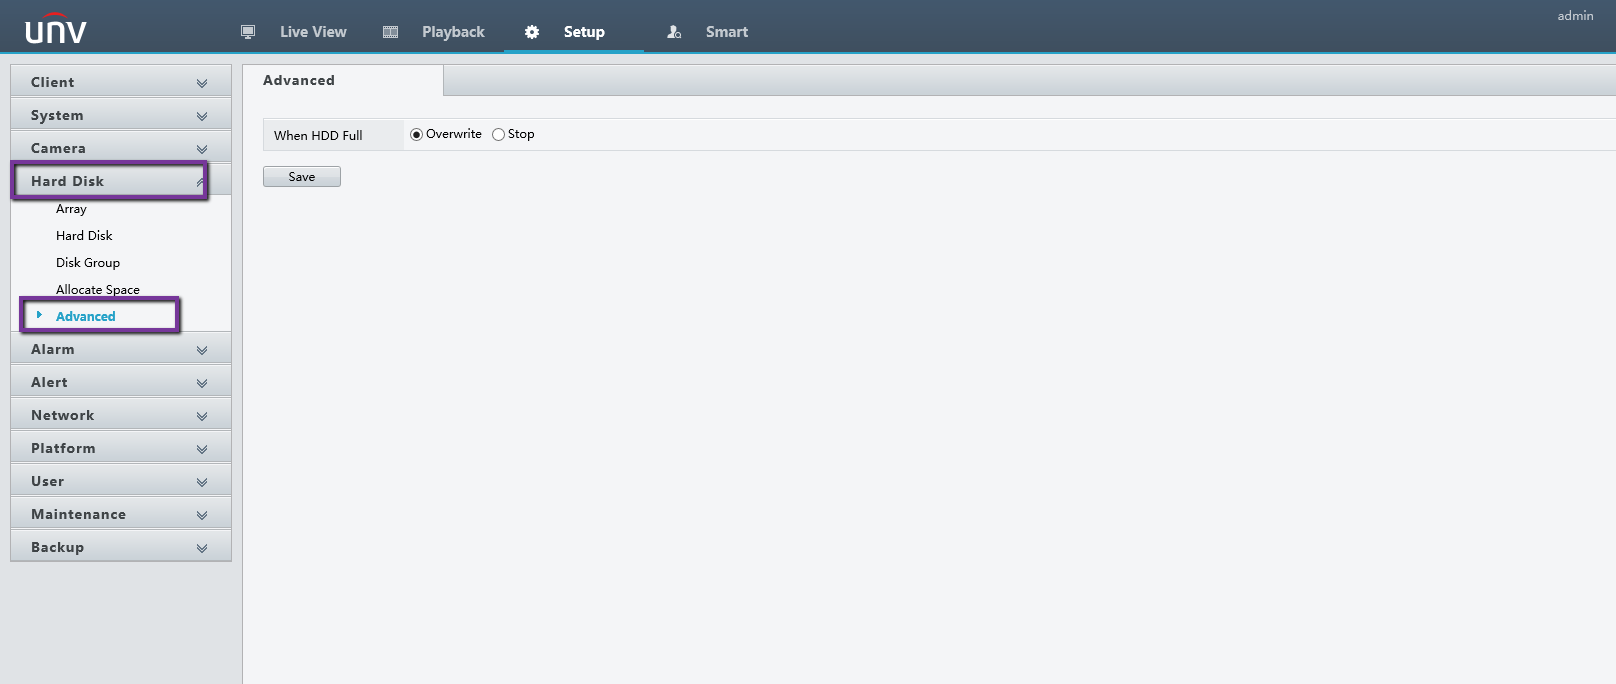Click the Live View monitor icon

coord(248,32)
